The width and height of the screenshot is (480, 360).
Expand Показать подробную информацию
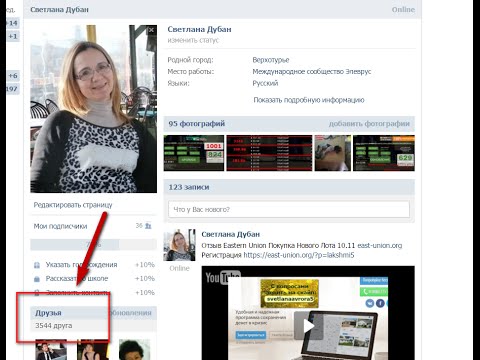pos(309,100)
